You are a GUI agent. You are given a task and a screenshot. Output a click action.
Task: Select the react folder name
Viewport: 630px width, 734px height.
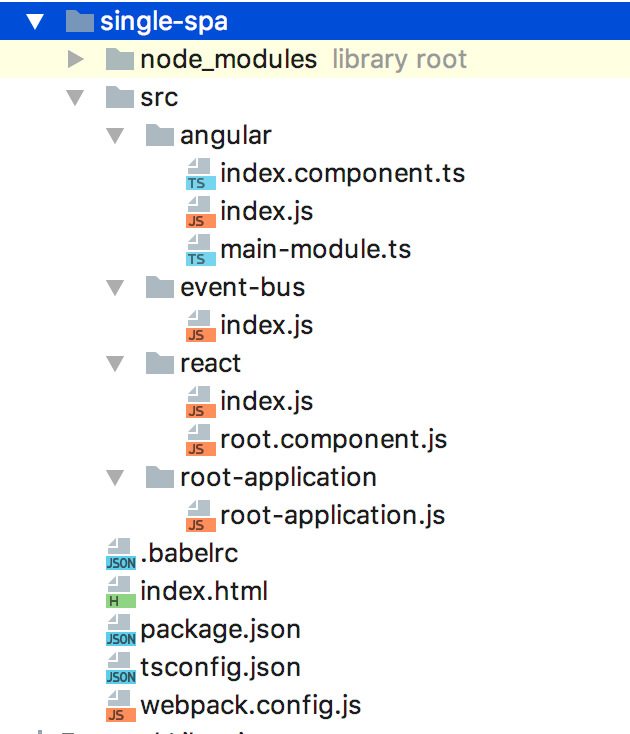[x=211, y=364]
